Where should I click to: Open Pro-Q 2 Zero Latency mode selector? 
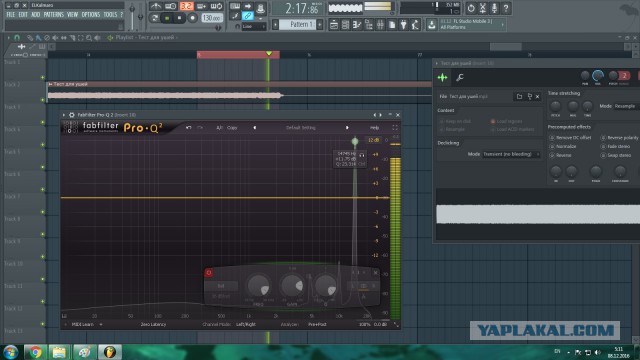(x=153, y=324)
